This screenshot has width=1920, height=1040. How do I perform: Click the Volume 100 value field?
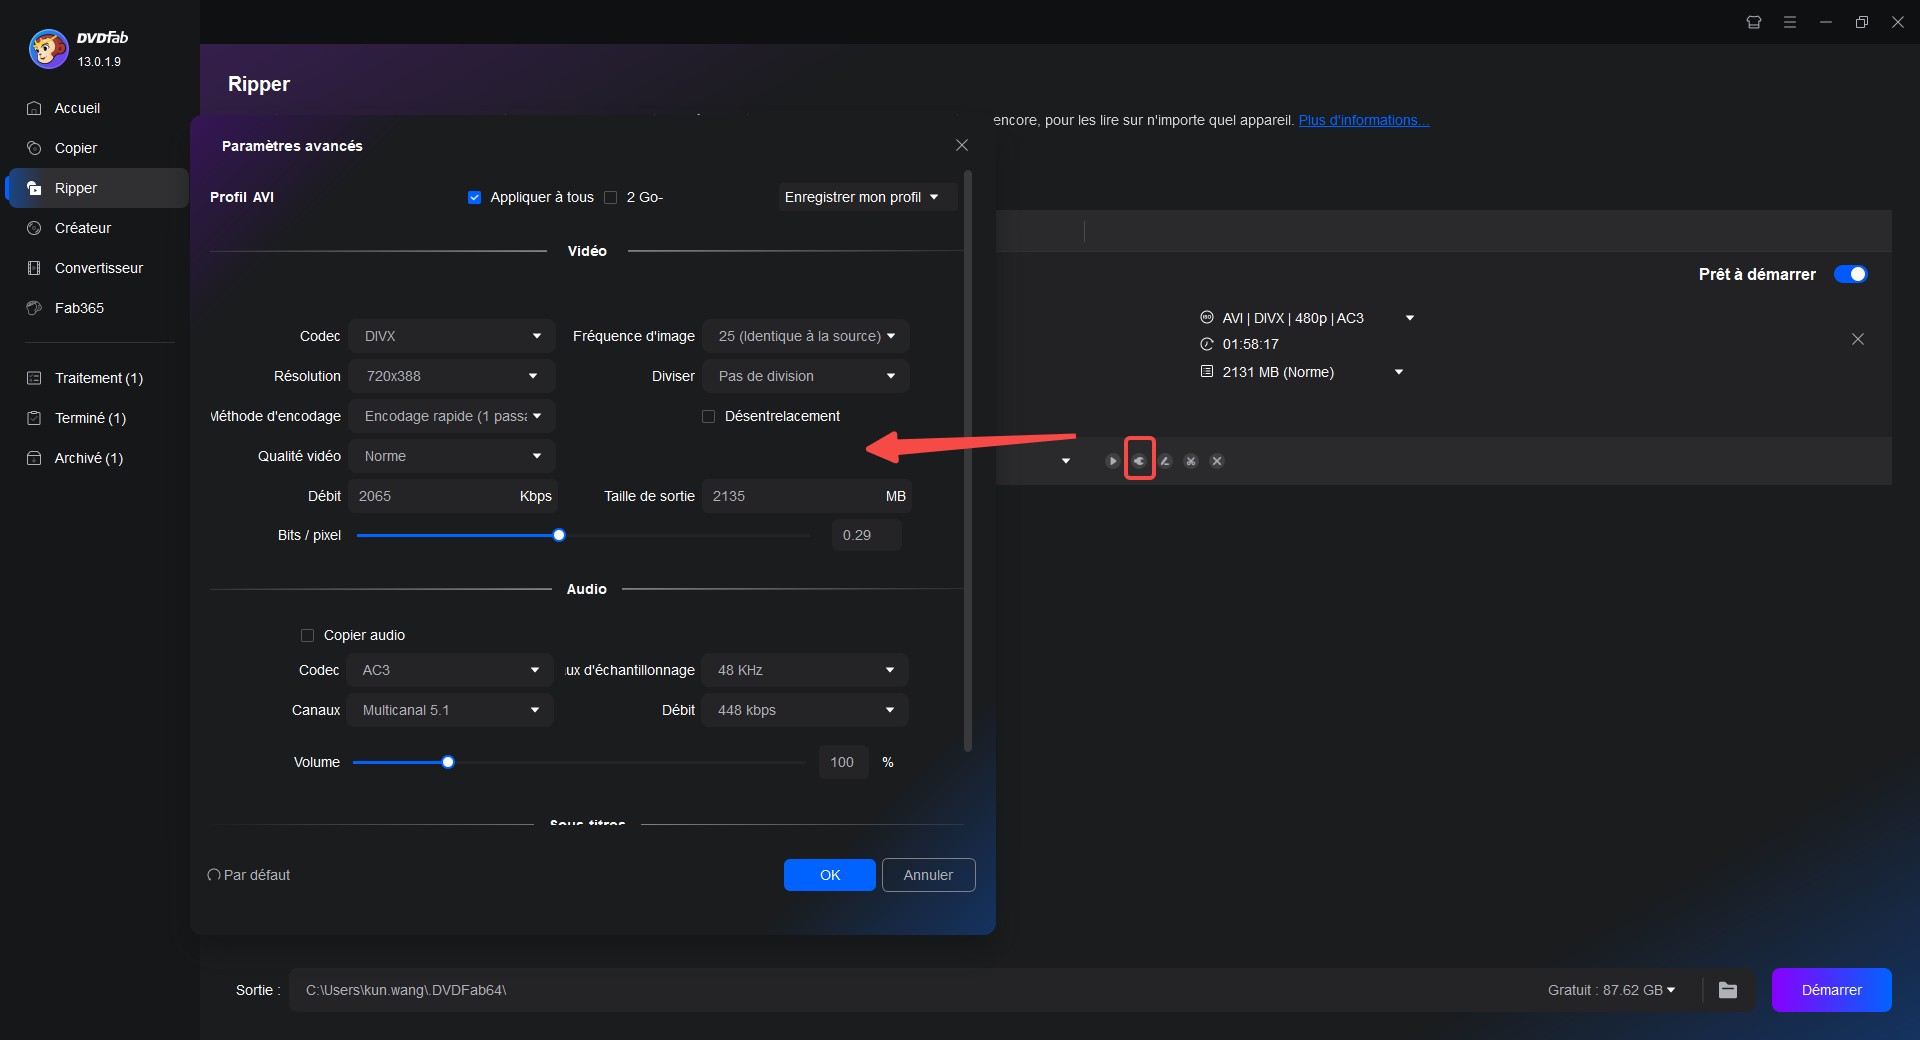[x=843, y=762]
